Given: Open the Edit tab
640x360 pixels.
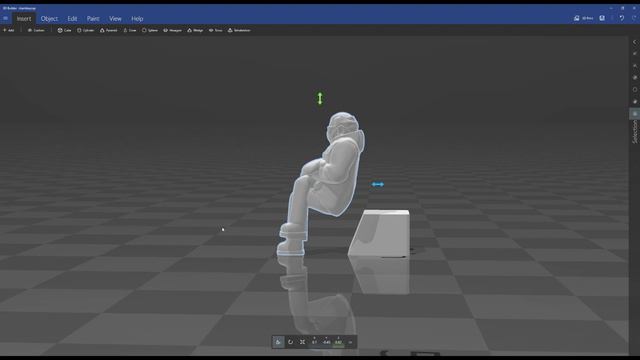Looking at the screenshot, I should (72, 18).
